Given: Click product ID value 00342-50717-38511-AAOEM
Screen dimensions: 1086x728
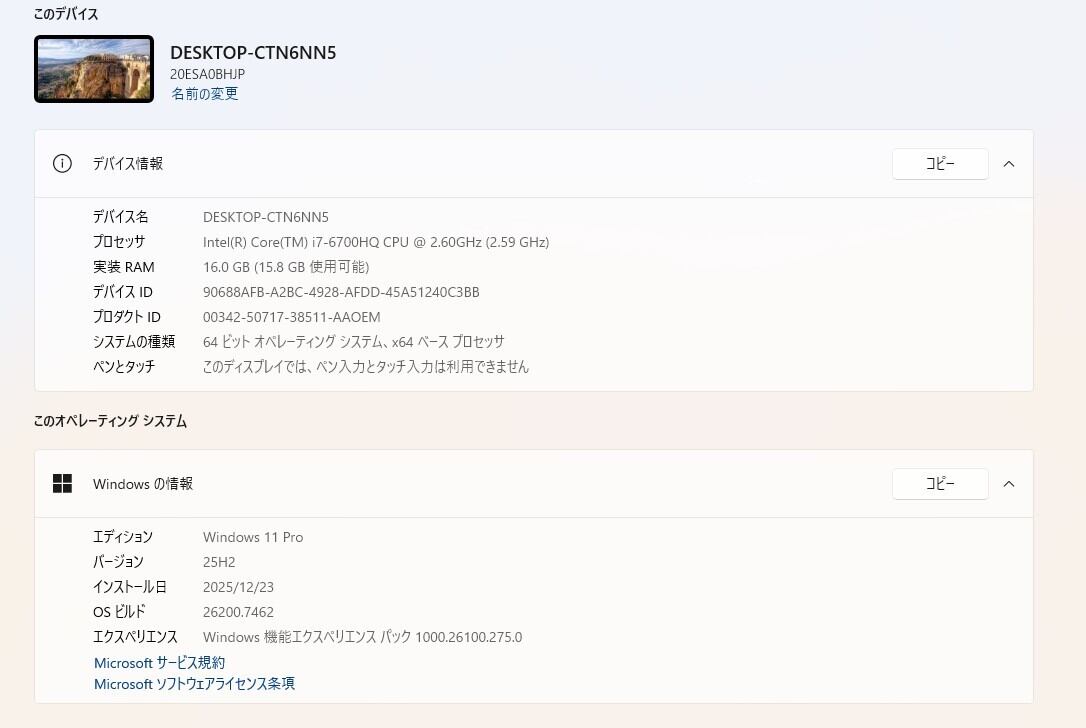Looking at the screenshot, I should click(292, 317).
